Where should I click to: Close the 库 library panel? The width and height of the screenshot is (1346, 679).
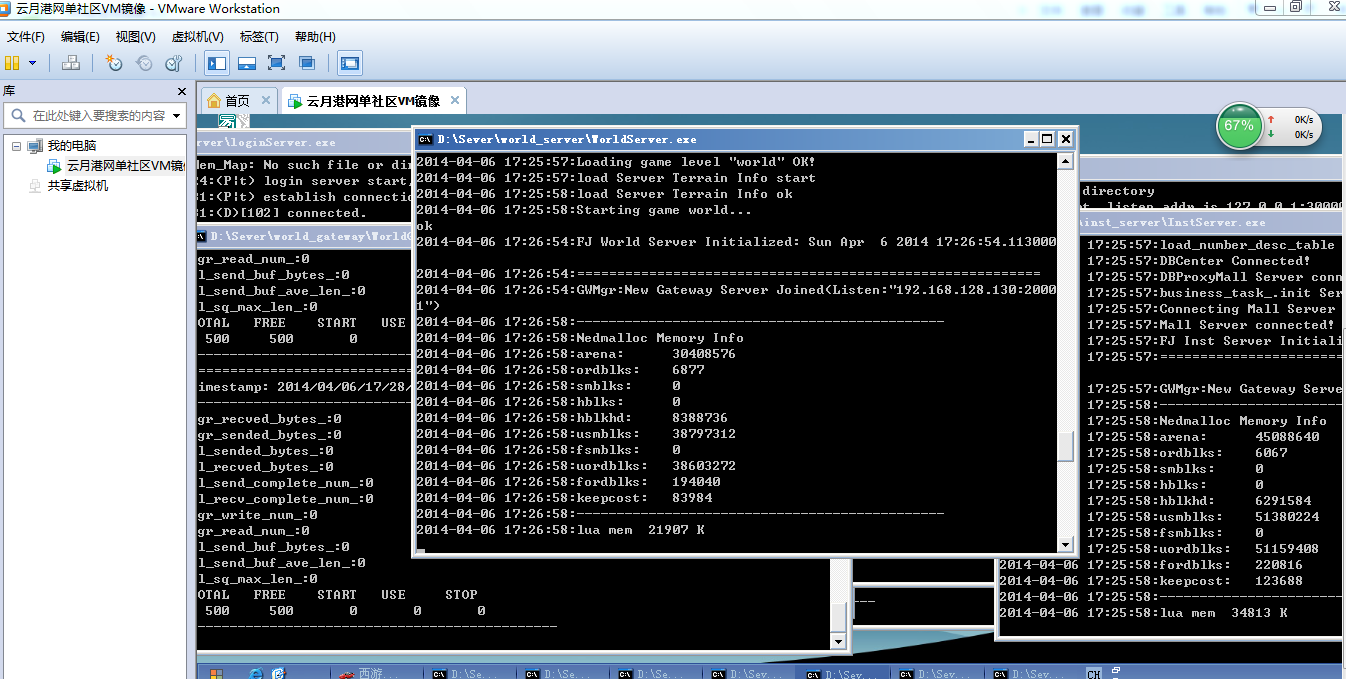point(181,91)
